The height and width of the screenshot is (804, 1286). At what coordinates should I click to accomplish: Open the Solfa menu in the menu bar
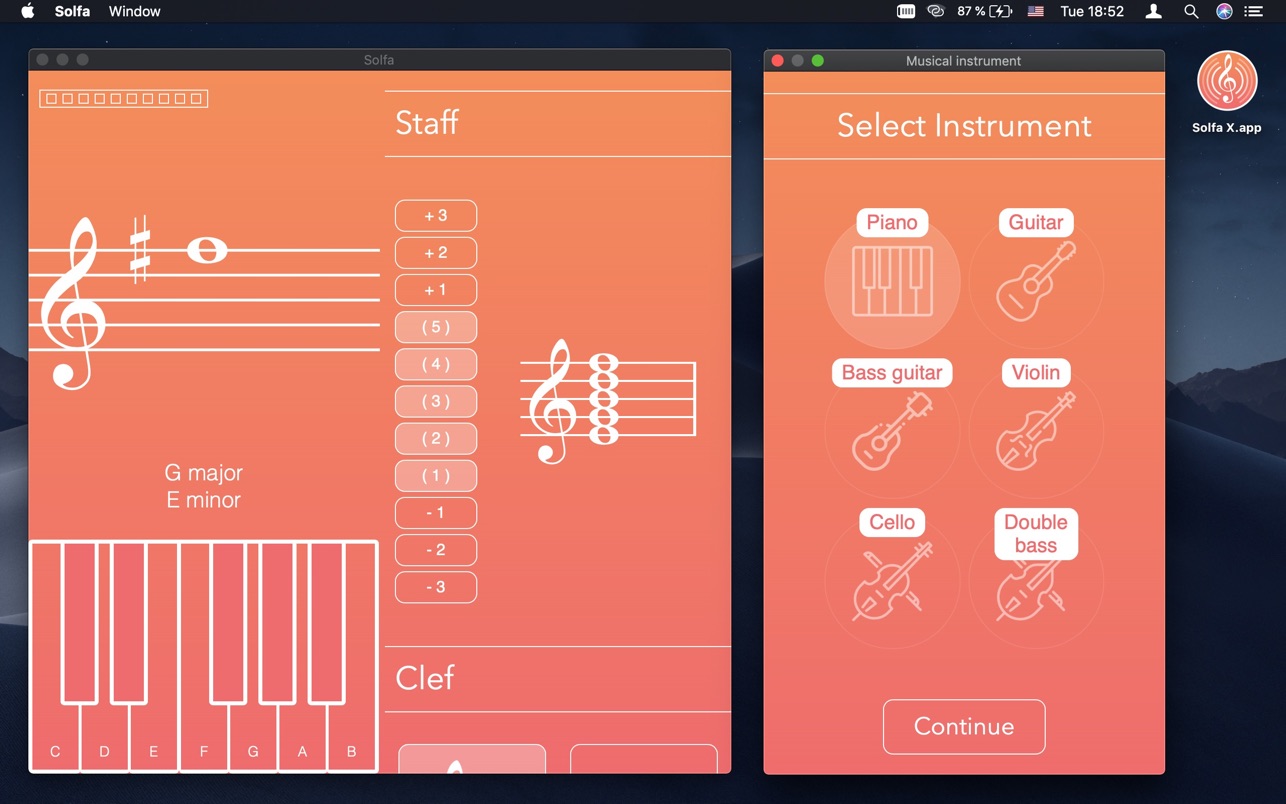tap(72, 12)
